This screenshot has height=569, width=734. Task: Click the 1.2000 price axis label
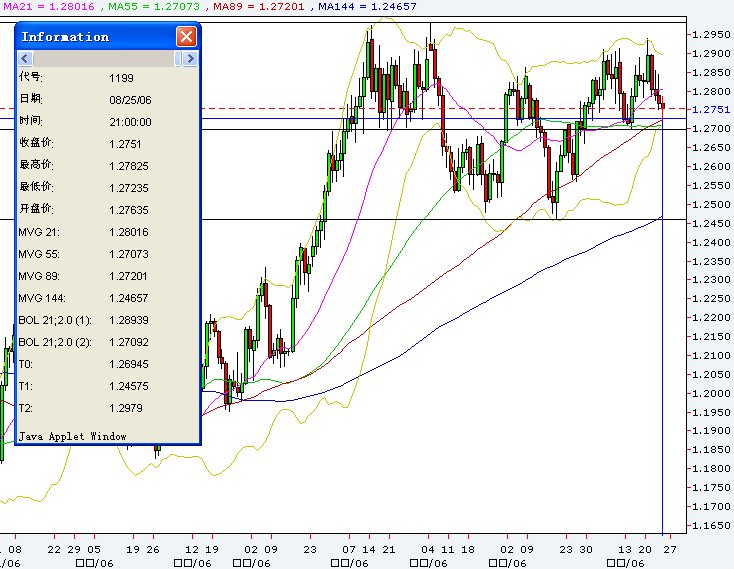tap(711, 394)
